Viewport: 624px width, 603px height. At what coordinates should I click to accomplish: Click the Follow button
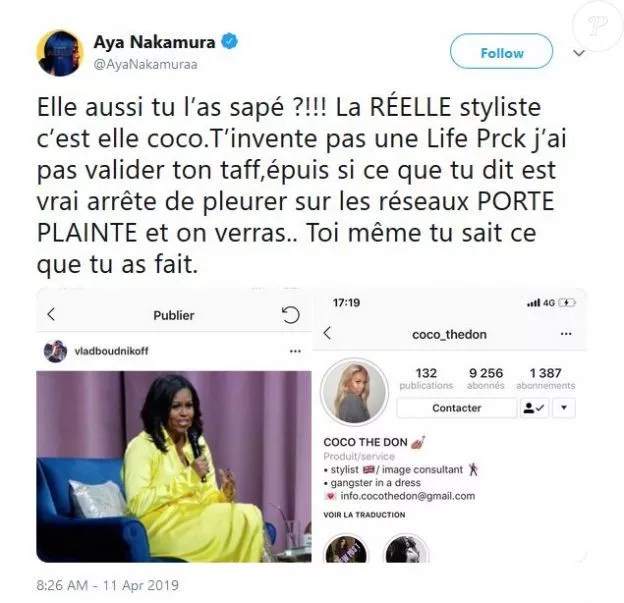coord(501,51)
